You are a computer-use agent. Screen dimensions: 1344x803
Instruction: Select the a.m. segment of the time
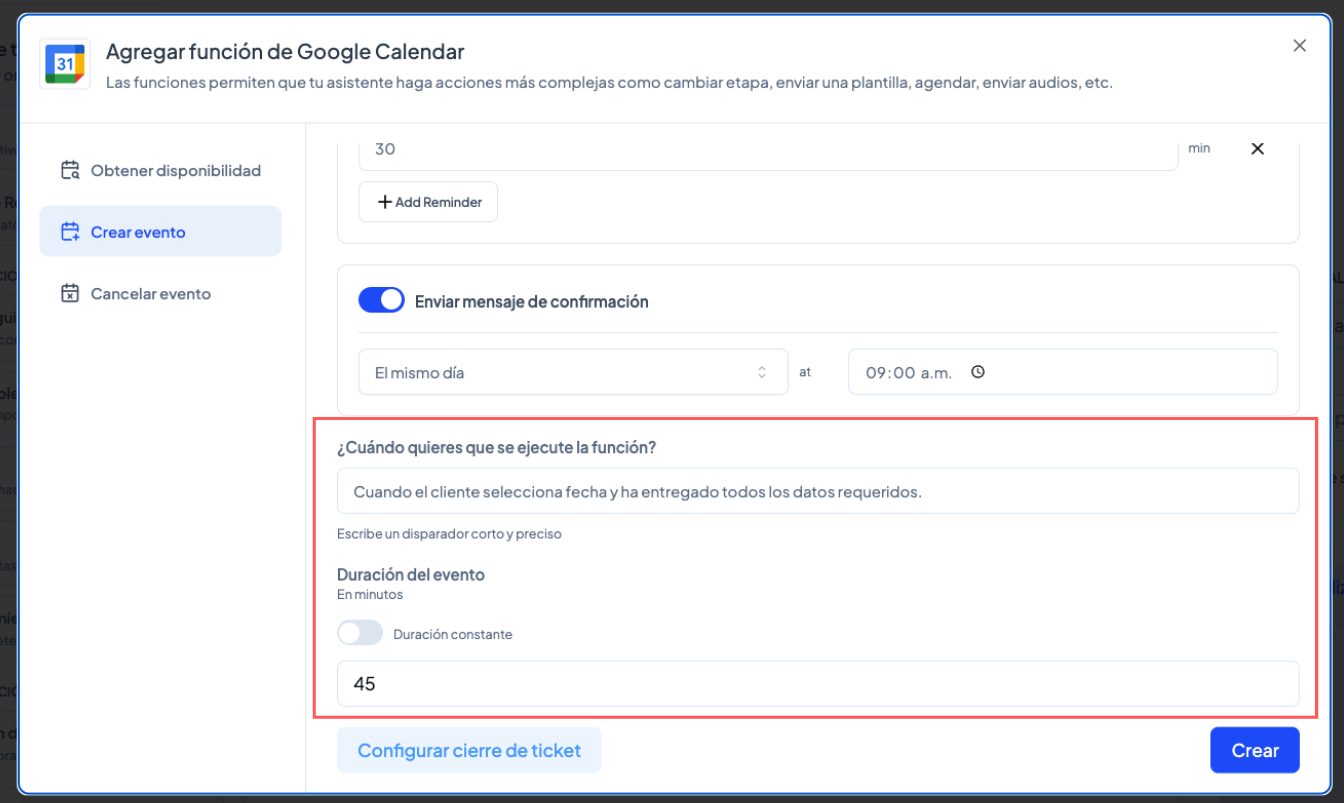(936, 372)
